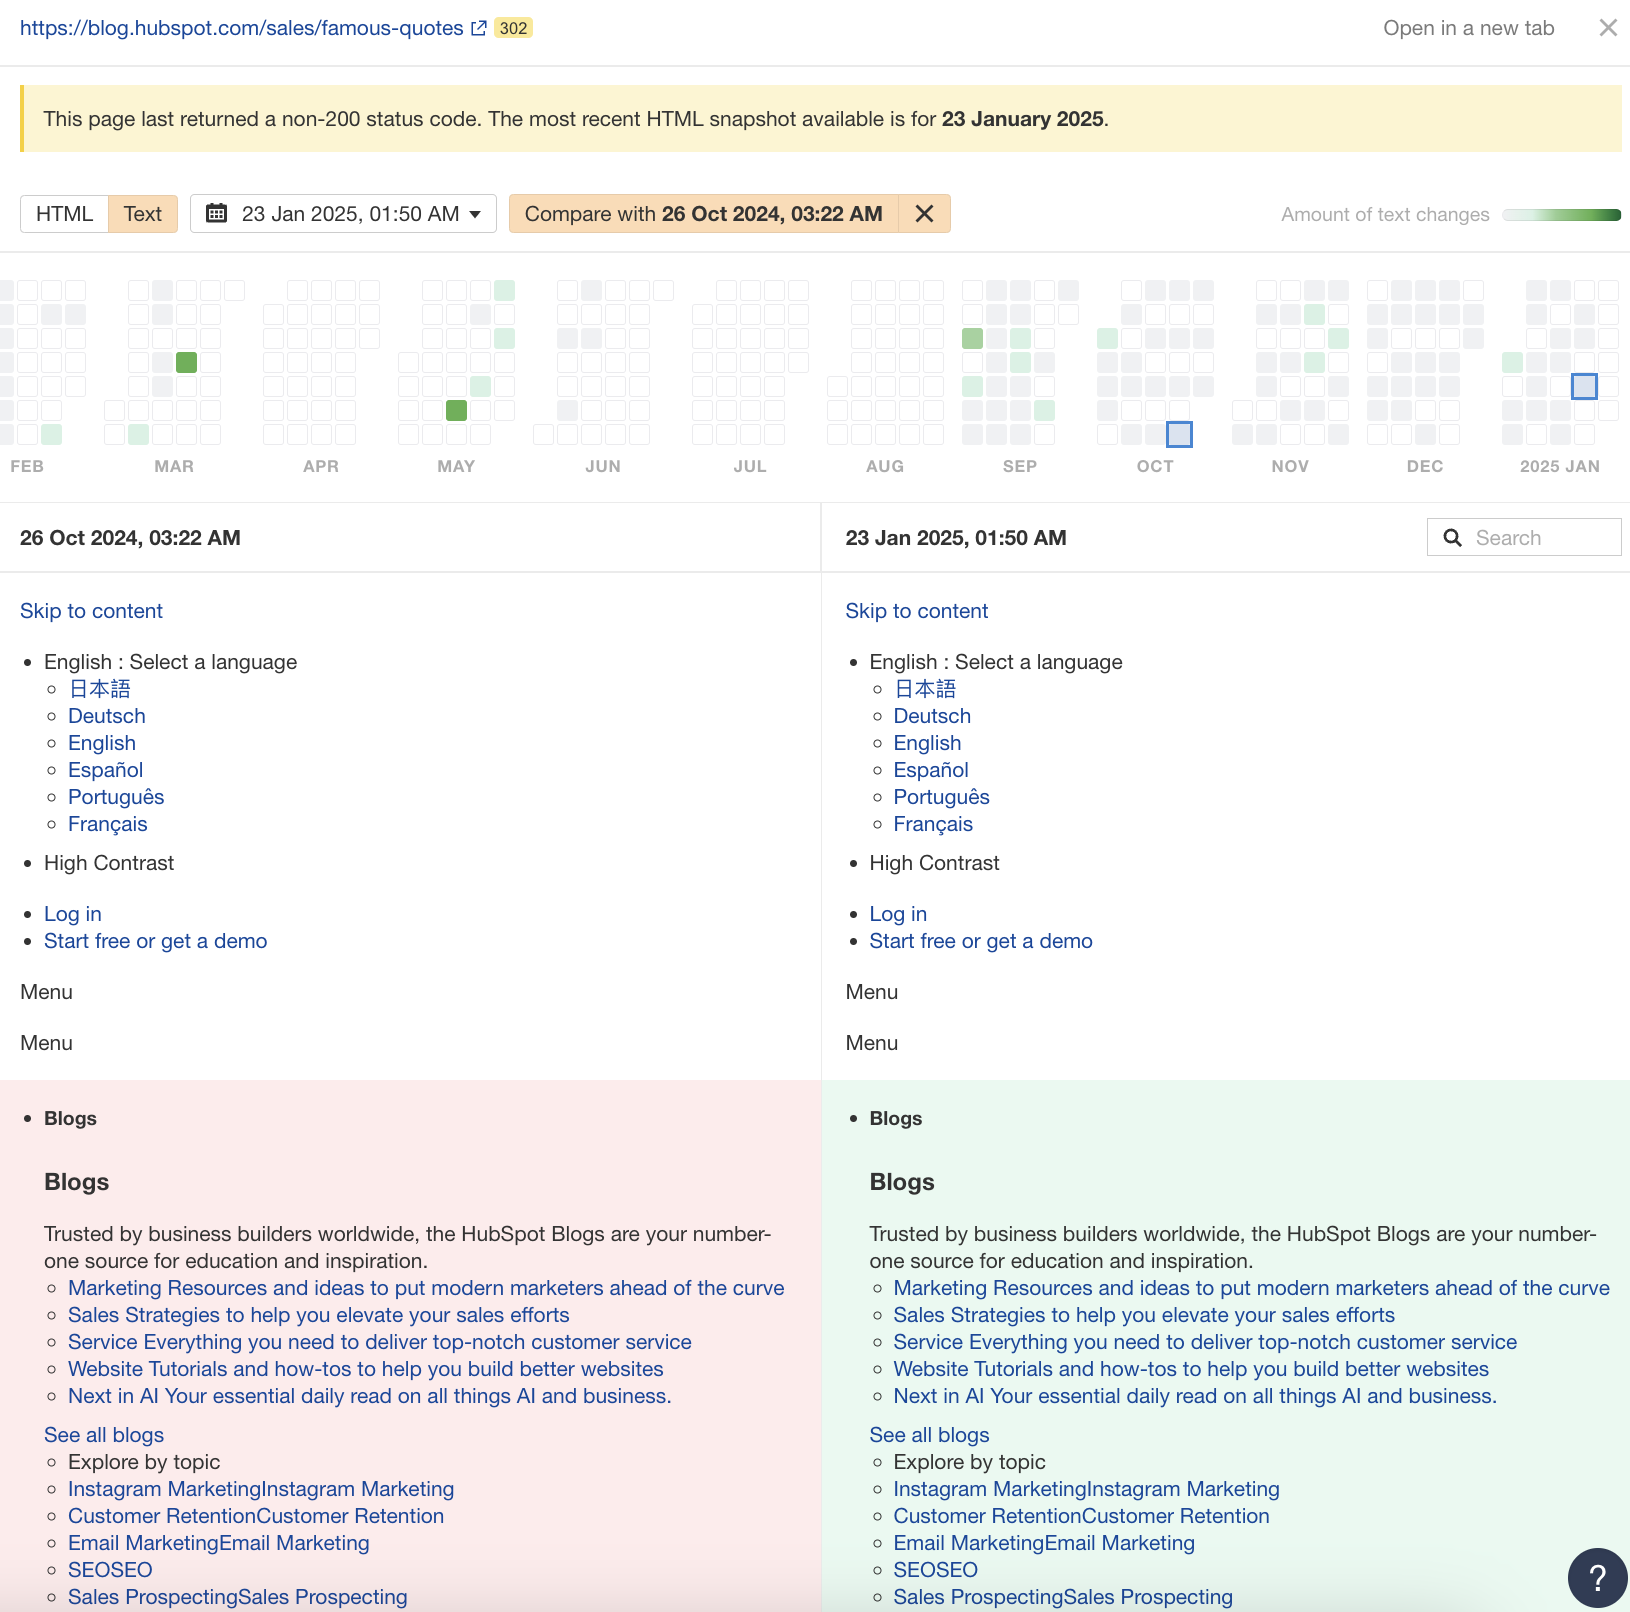Click Open in a new tab
Image resolution: width=1630 pixels, height=1612 pixels.
(1468, 28)
